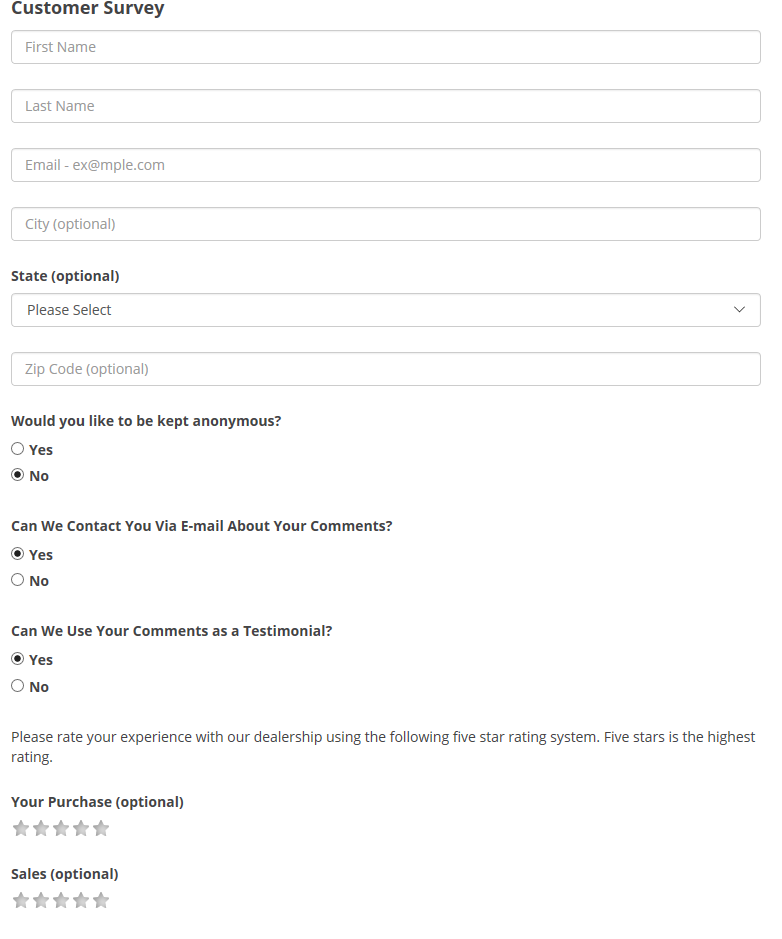Click the City optional field
Image resolution: width=782 pixels, height=939 pixels.
385,224
